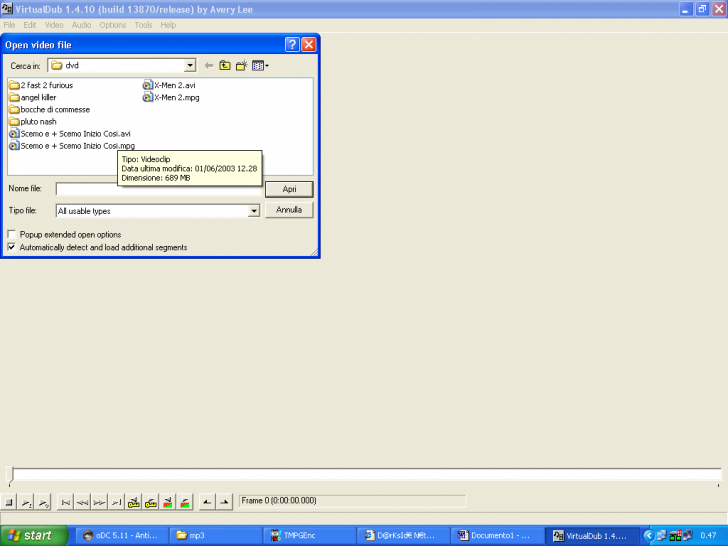
Task: Click the previous scene scan icon
Action: (168, 502)
